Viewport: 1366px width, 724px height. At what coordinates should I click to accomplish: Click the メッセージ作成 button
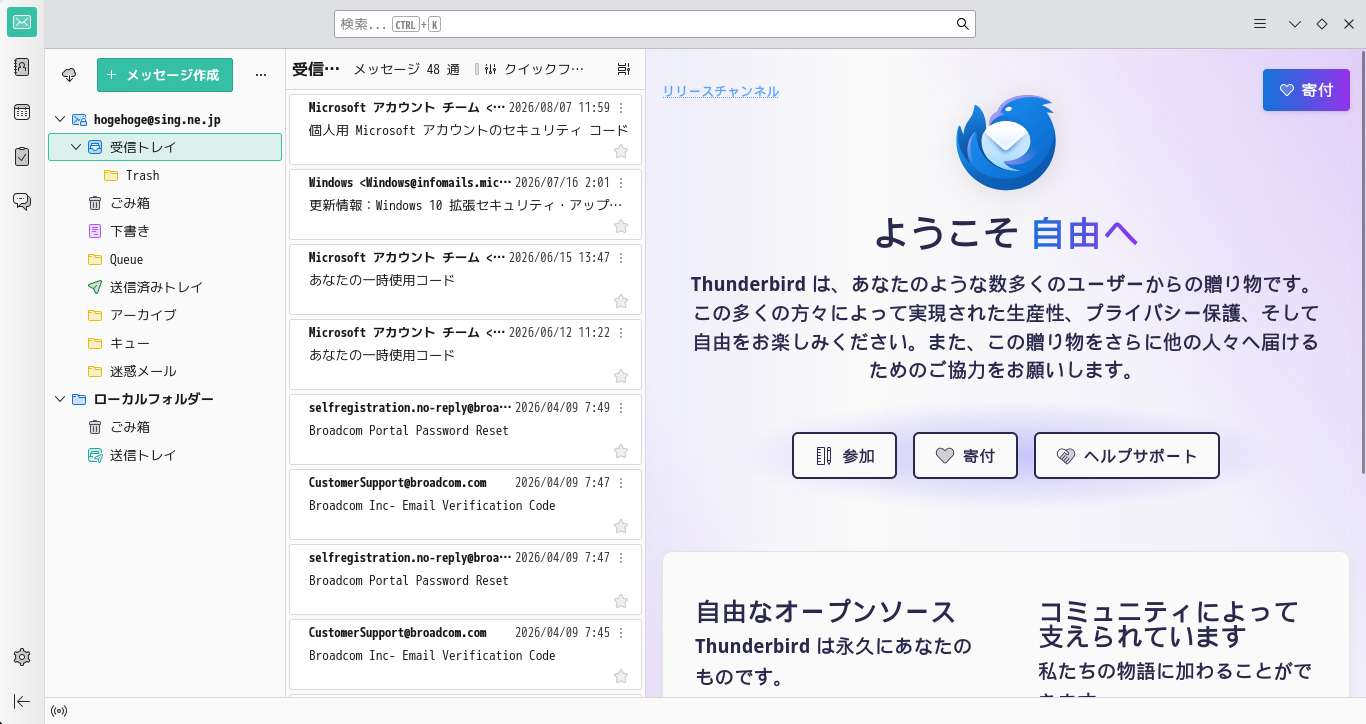click(165, 75)
